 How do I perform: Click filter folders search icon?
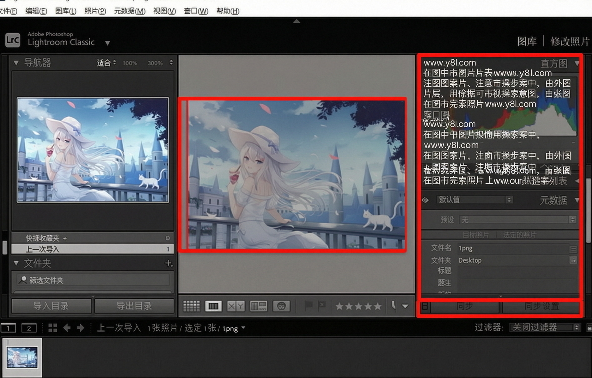click(23, 280)
